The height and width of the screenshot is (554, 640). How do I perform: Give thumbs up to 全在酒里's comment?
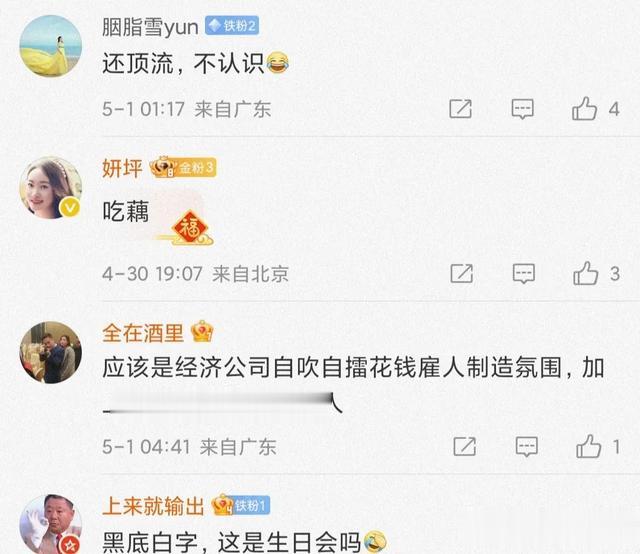tap(588, 446)
